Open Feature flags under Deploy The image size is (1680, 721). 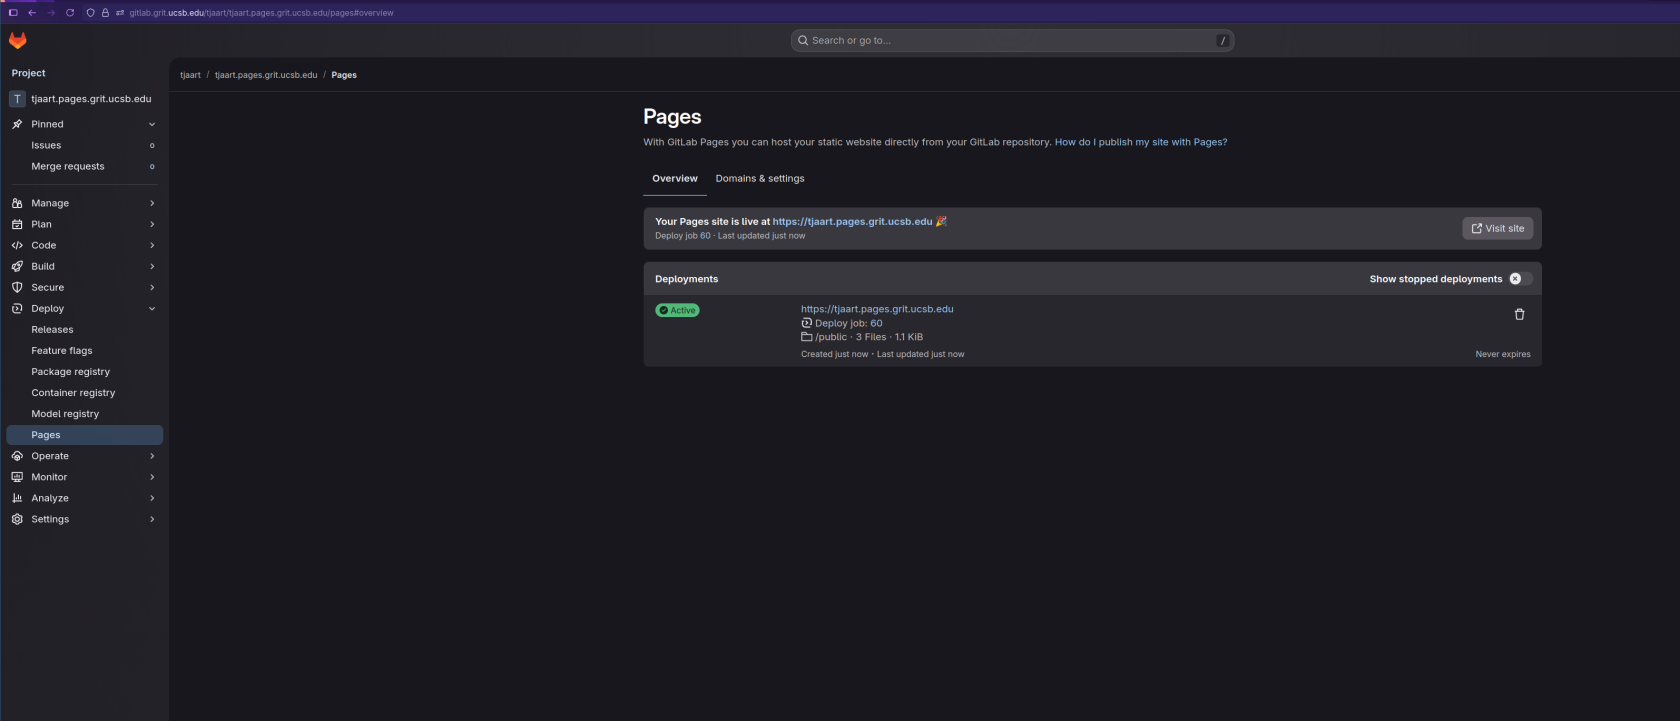point(84,351)
